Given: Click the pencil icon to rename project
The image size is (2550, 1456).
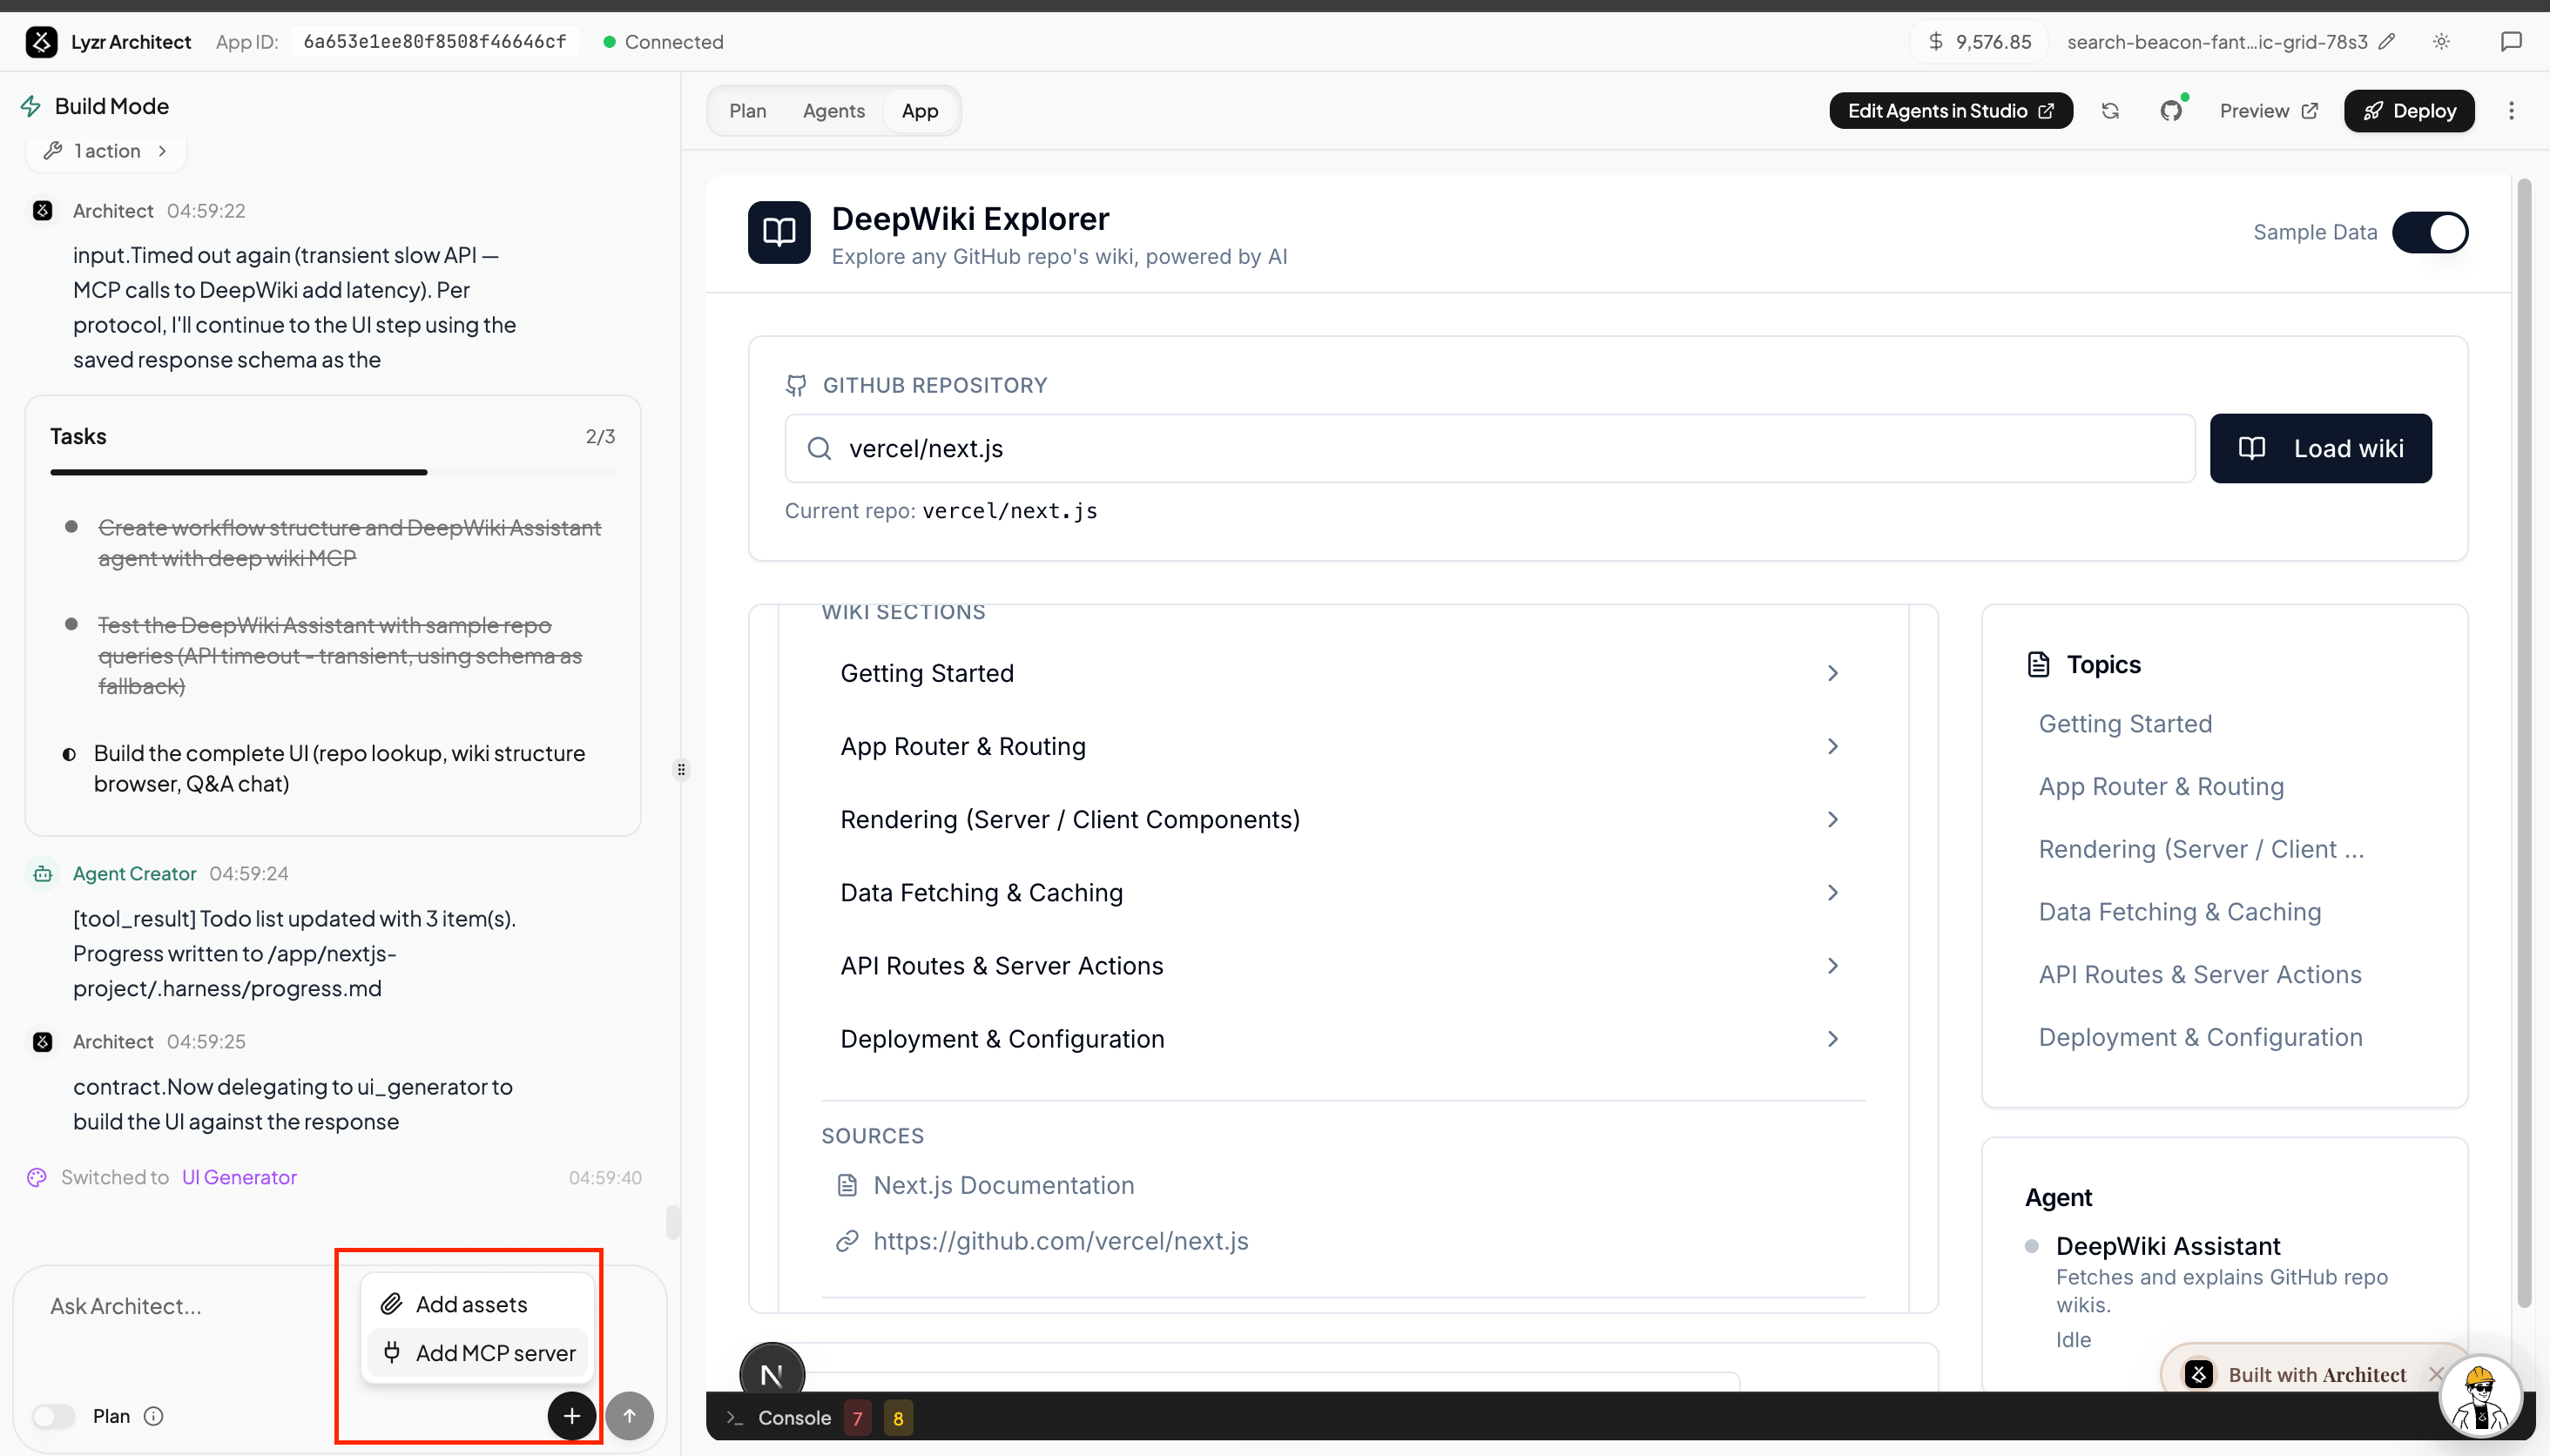Looking at the screenshot, I should [x=2387, y=42].
